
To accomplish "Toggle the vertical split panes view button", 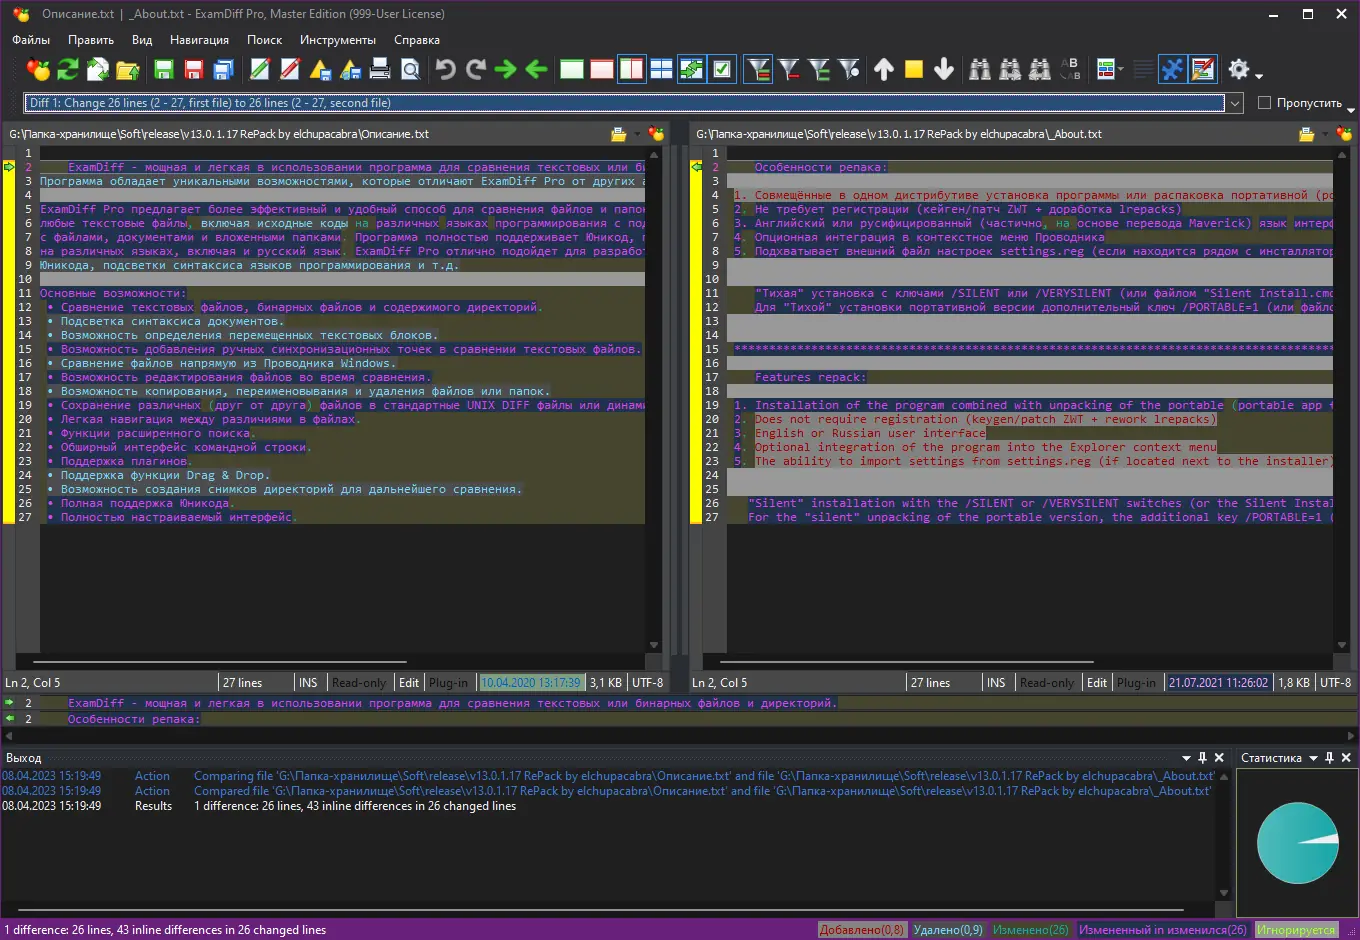I will (631, 69).
